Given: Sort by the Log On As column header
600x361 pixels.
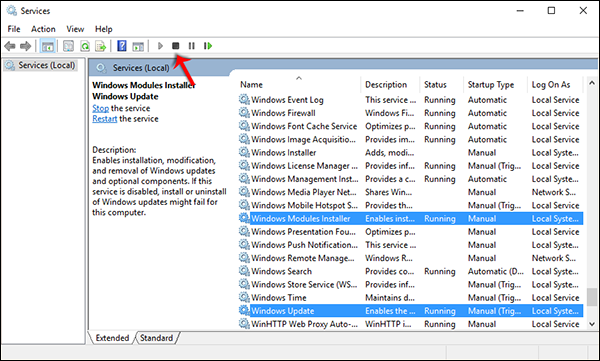Looking at the screenshot, I should (555, 84).
